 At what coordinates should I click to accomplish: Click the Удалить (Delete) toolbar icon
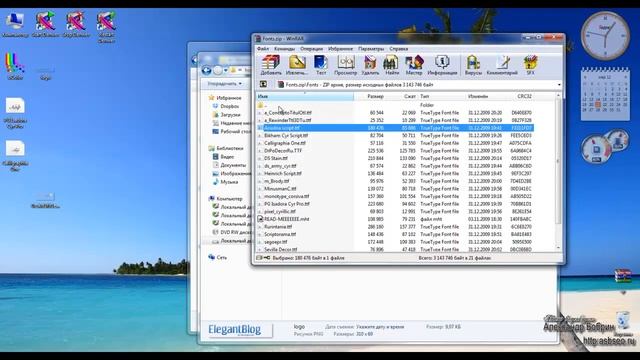coord(370,65)
